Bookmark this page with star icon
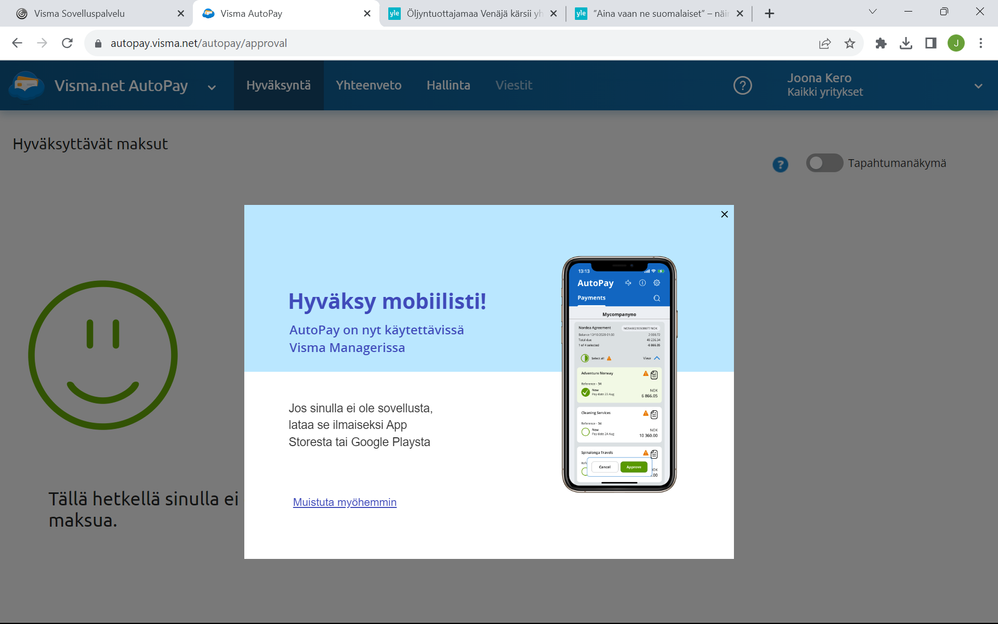This screenshot has width=998, height=624. click(850, 43)
